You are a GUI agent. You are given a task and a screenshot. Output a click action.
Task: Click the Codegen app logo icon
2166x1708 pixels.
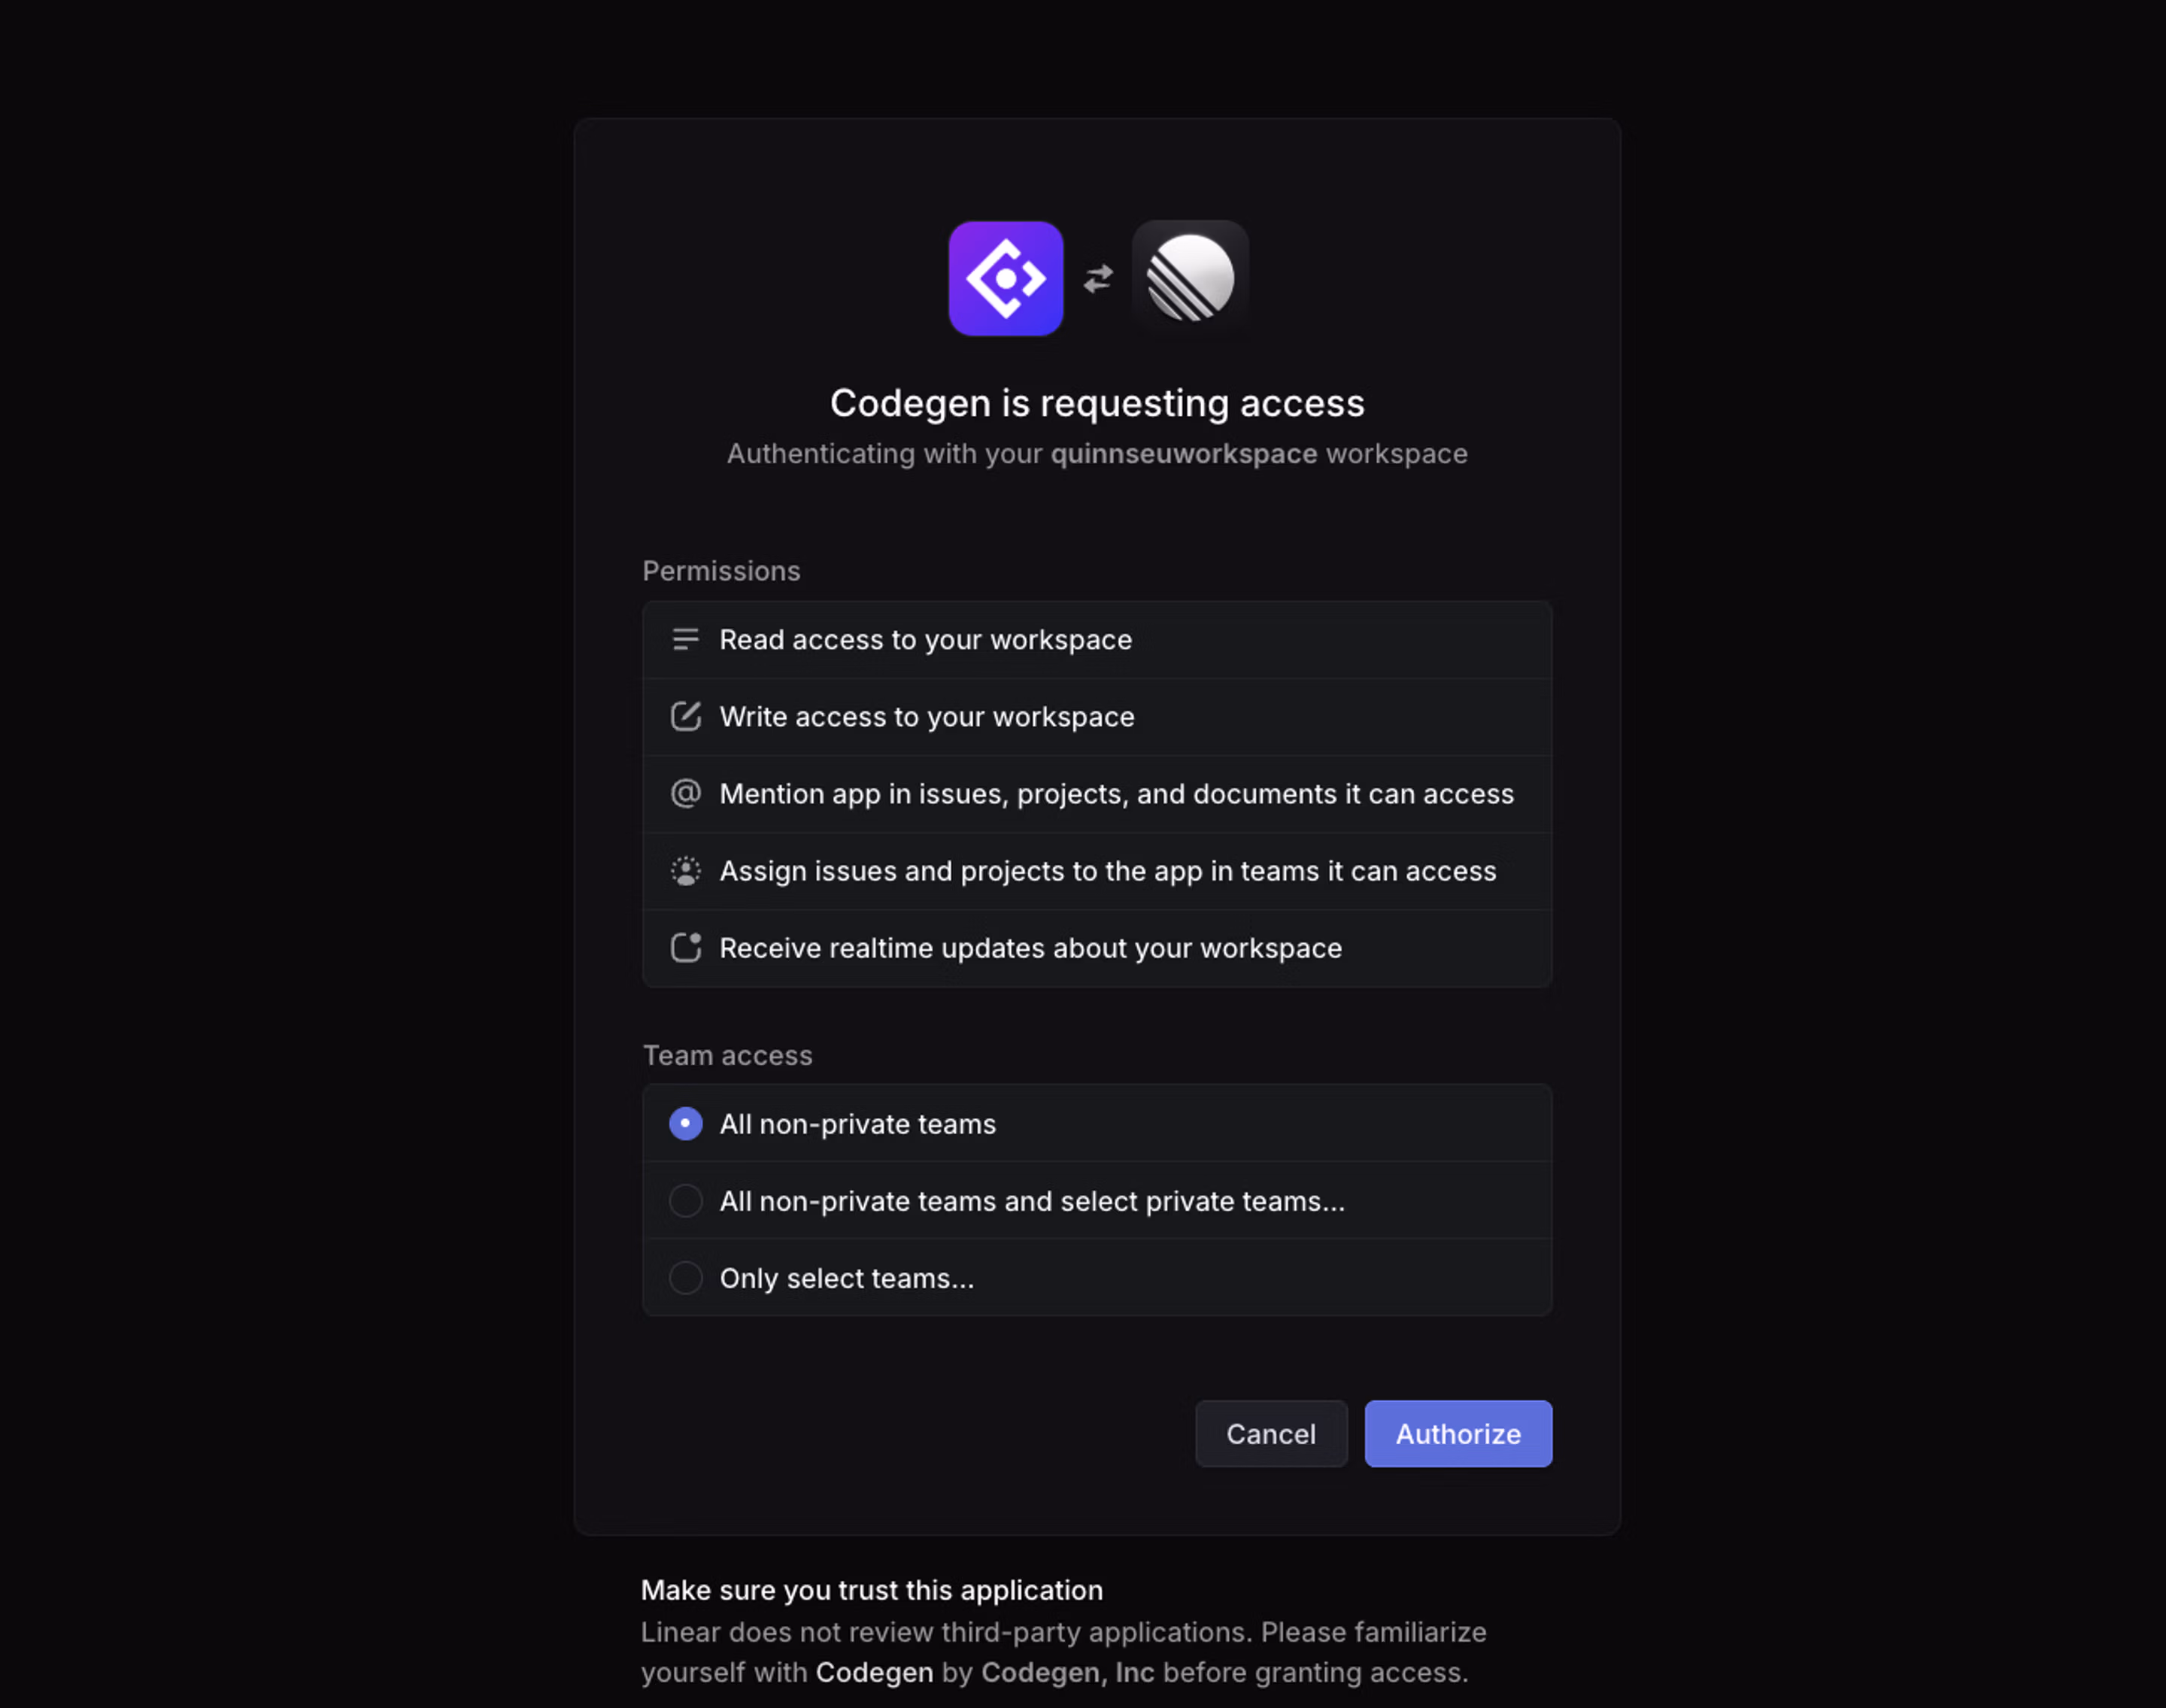click(1005, 278)
